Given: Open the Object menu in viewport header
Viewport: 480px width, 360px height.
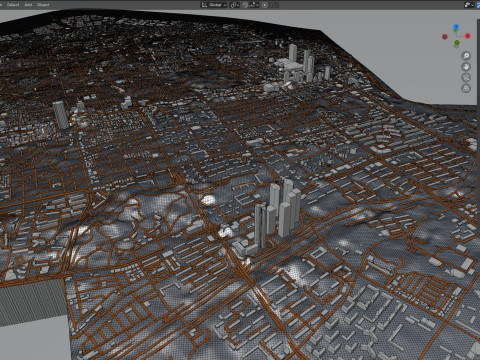Looking at the screenshot, I should [43, 5].
